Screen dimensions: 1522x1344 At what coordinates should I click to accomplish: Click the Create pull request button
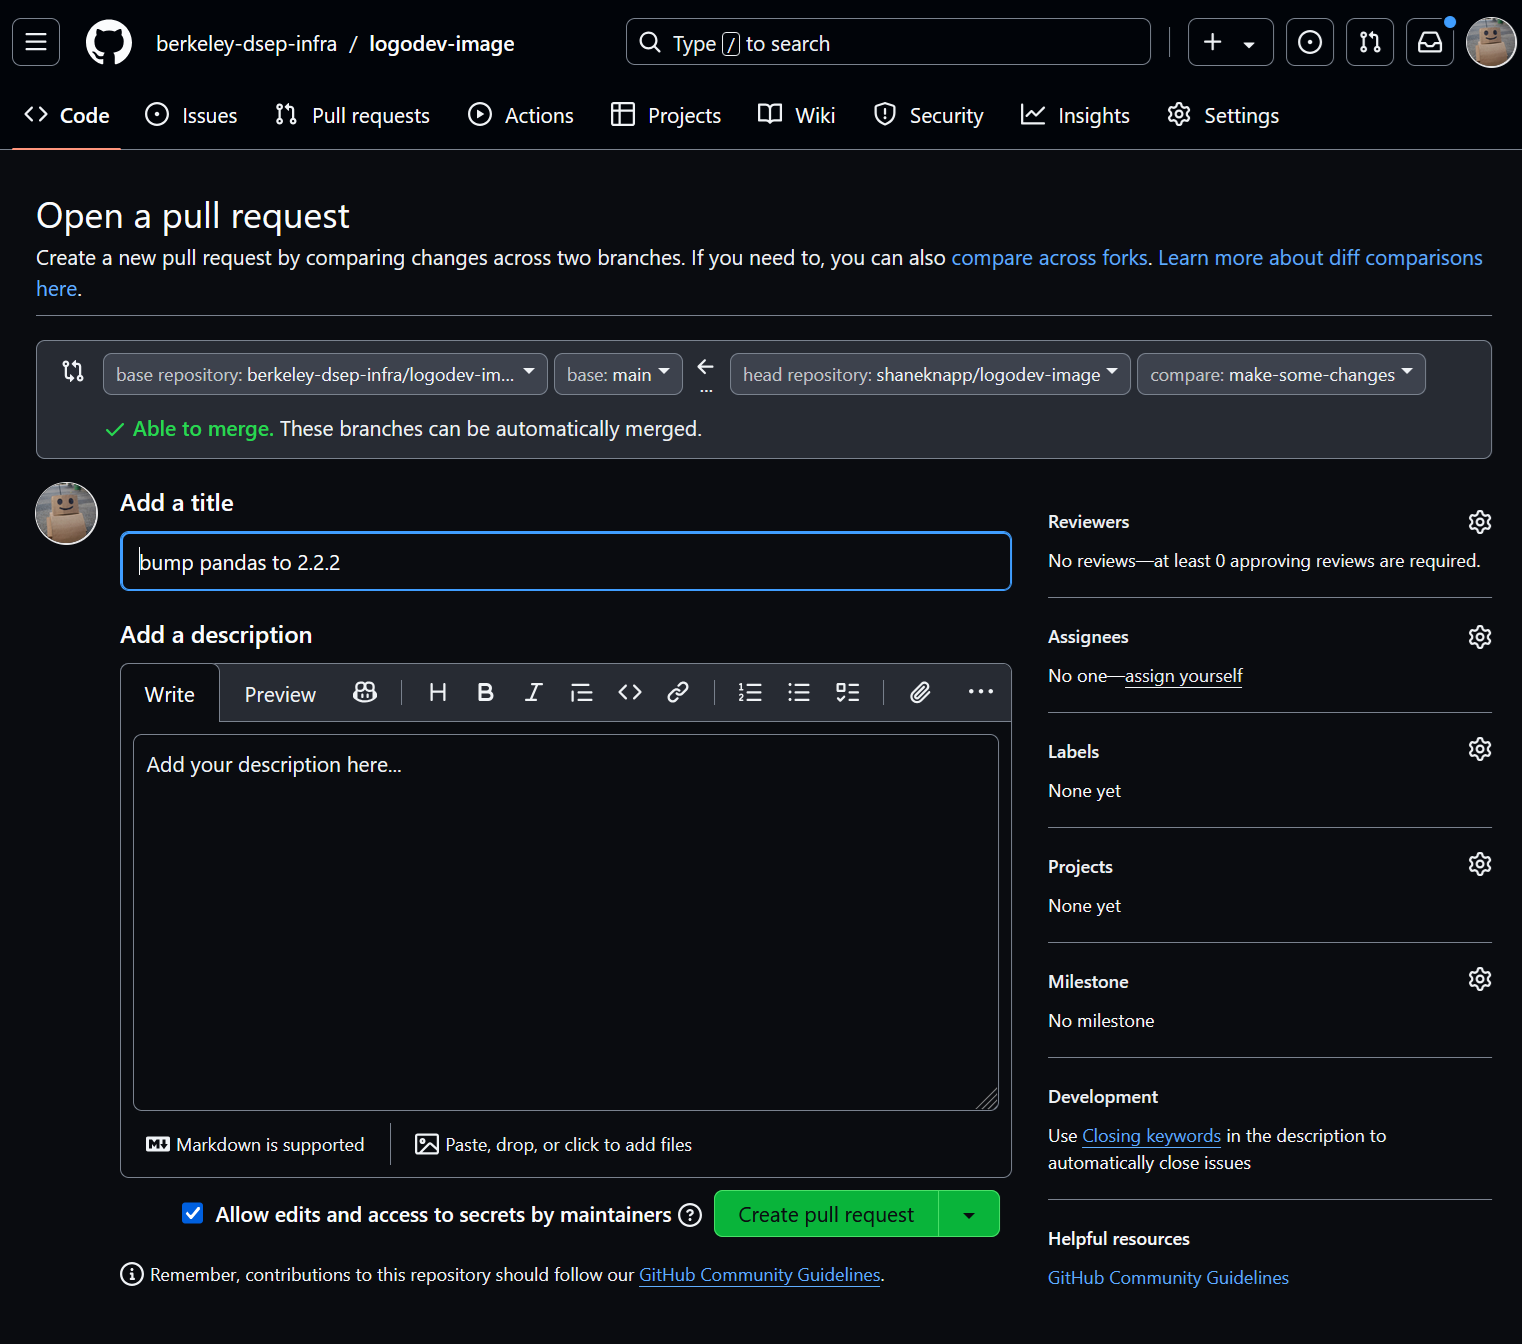[825, 1214]
